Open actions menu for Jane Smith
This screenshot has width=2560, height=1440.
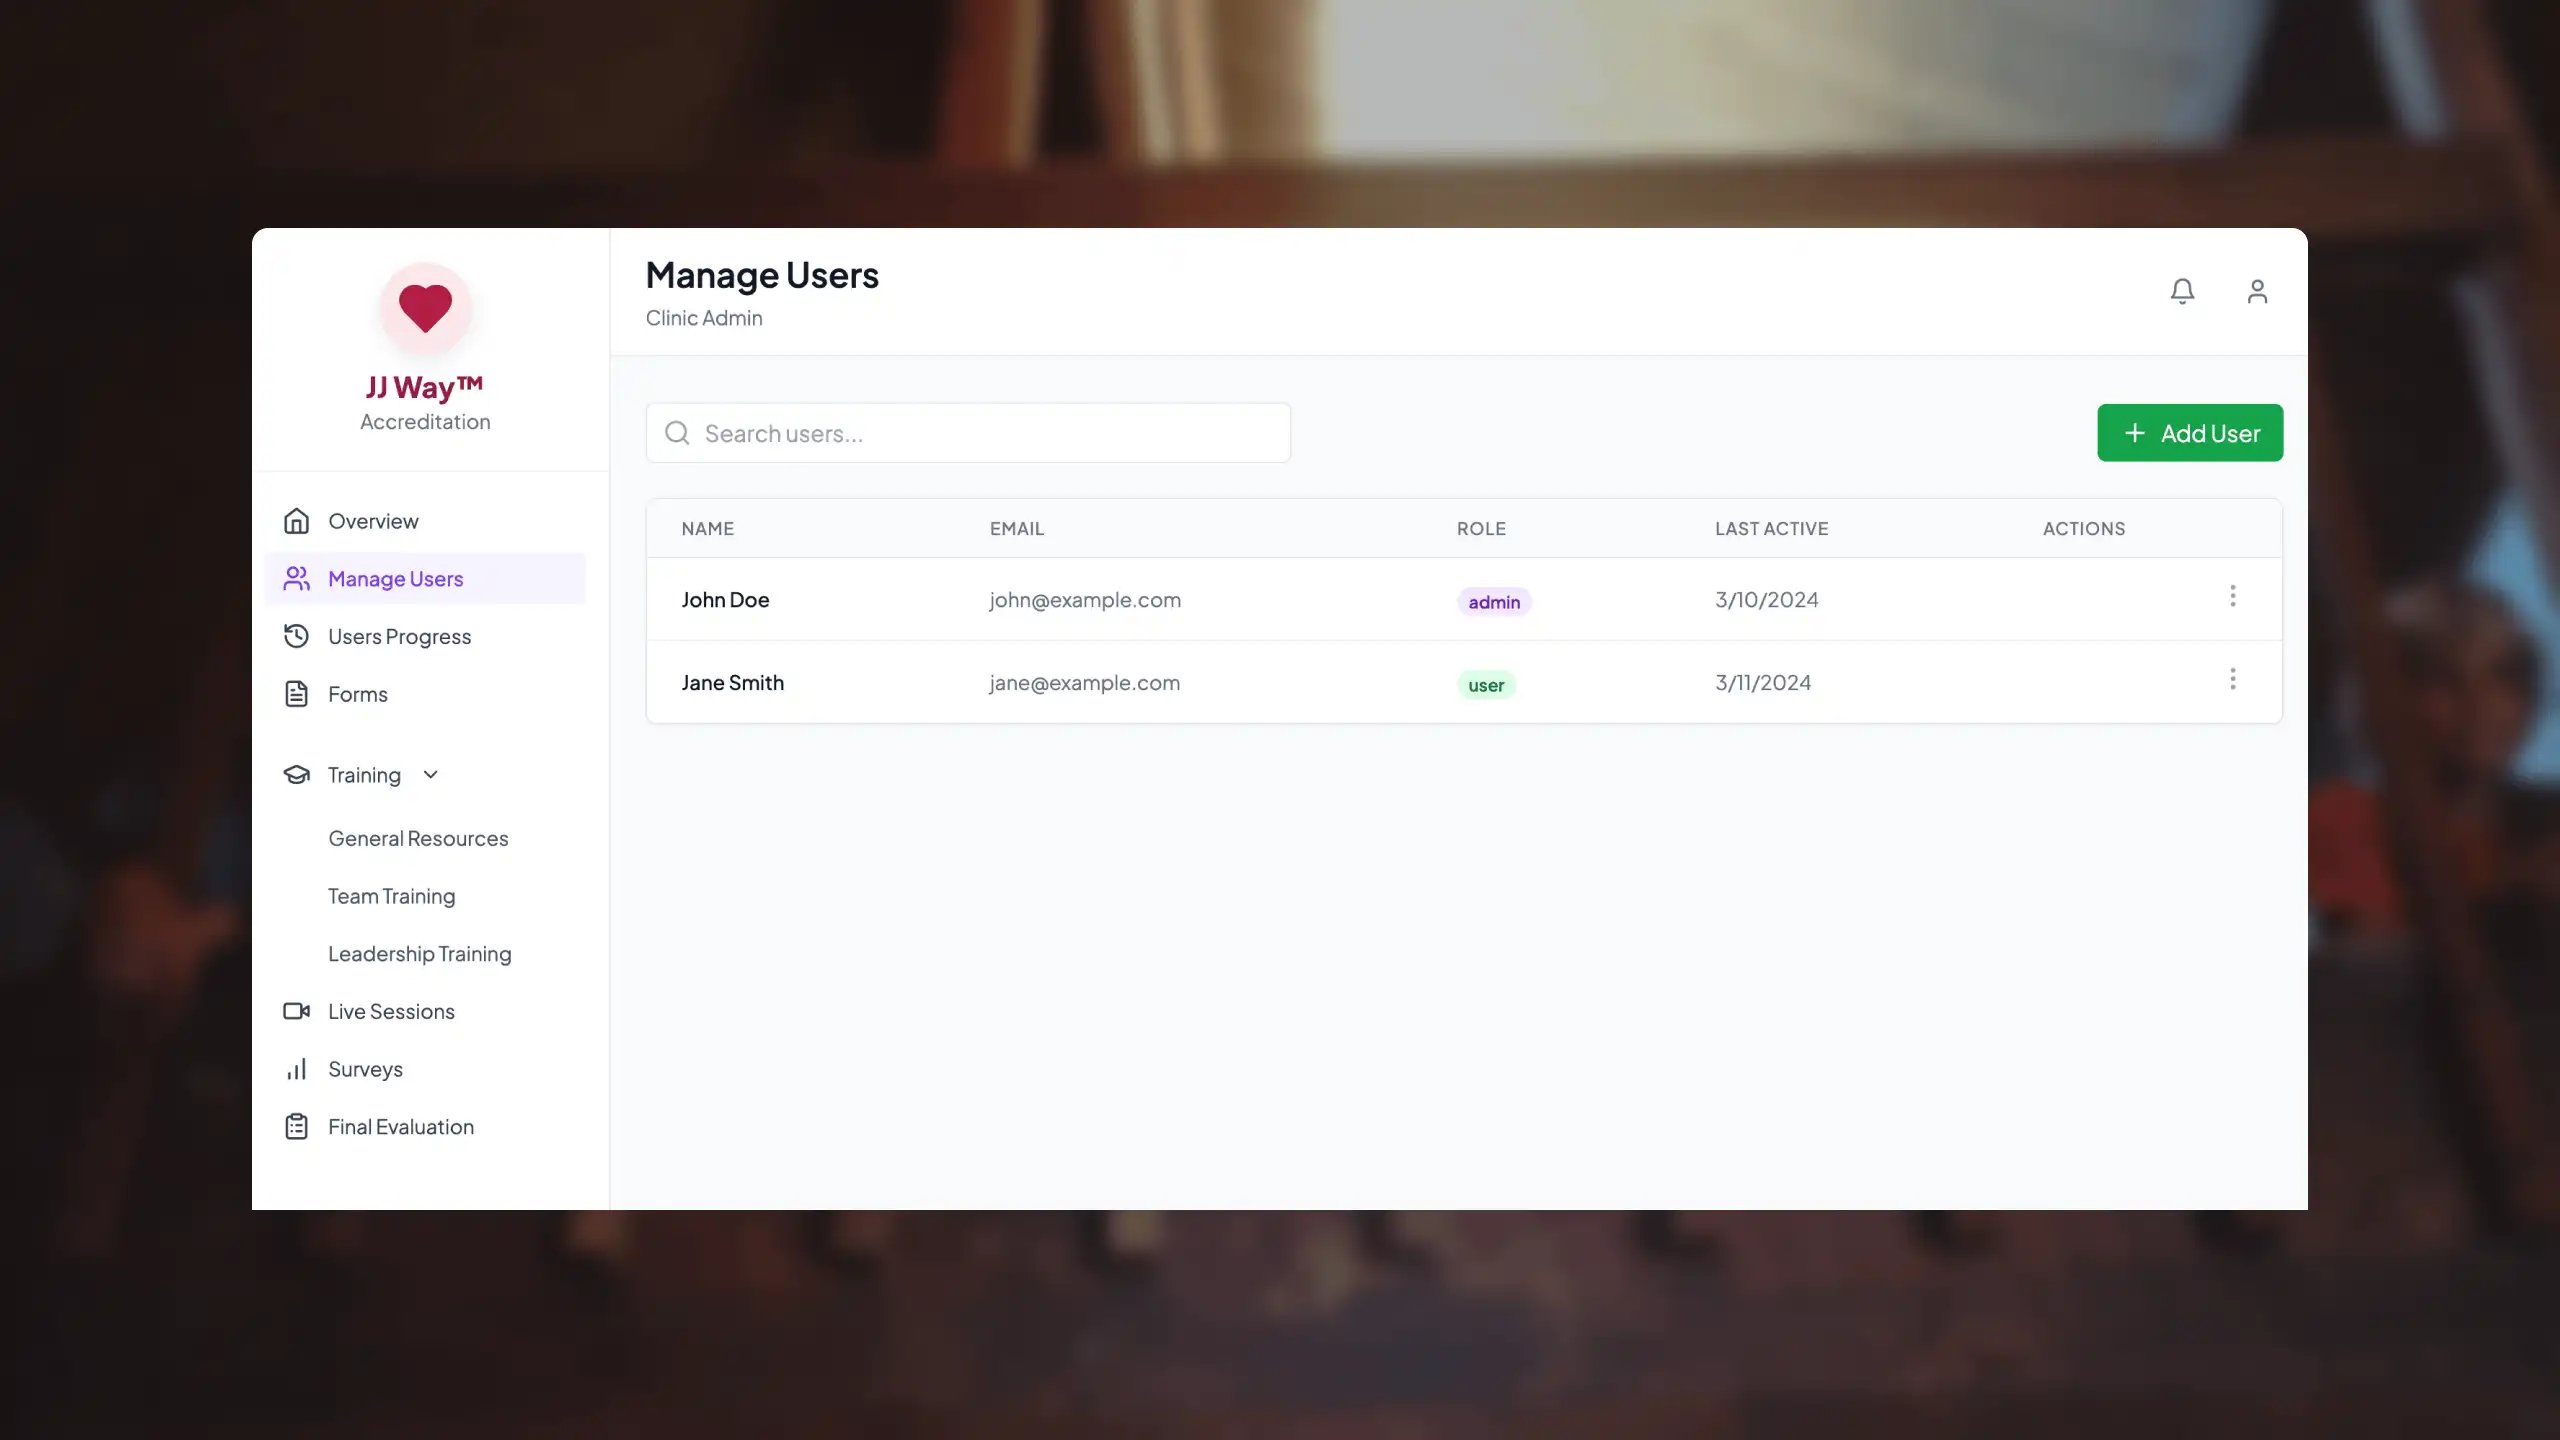2232,680
